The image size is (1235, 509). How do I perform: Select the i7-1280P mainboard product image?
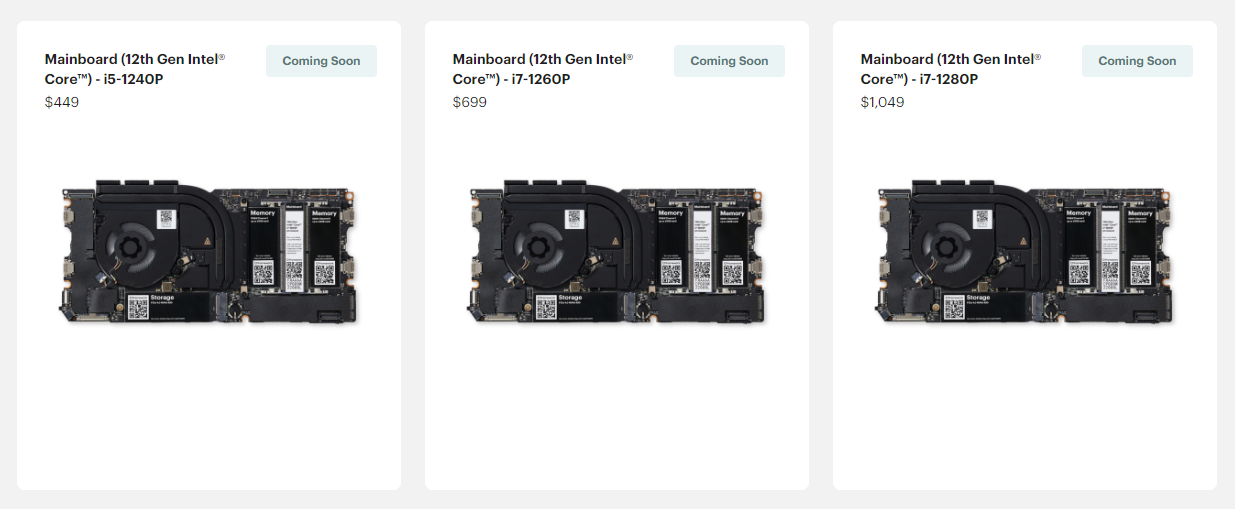pos(1025,252)
